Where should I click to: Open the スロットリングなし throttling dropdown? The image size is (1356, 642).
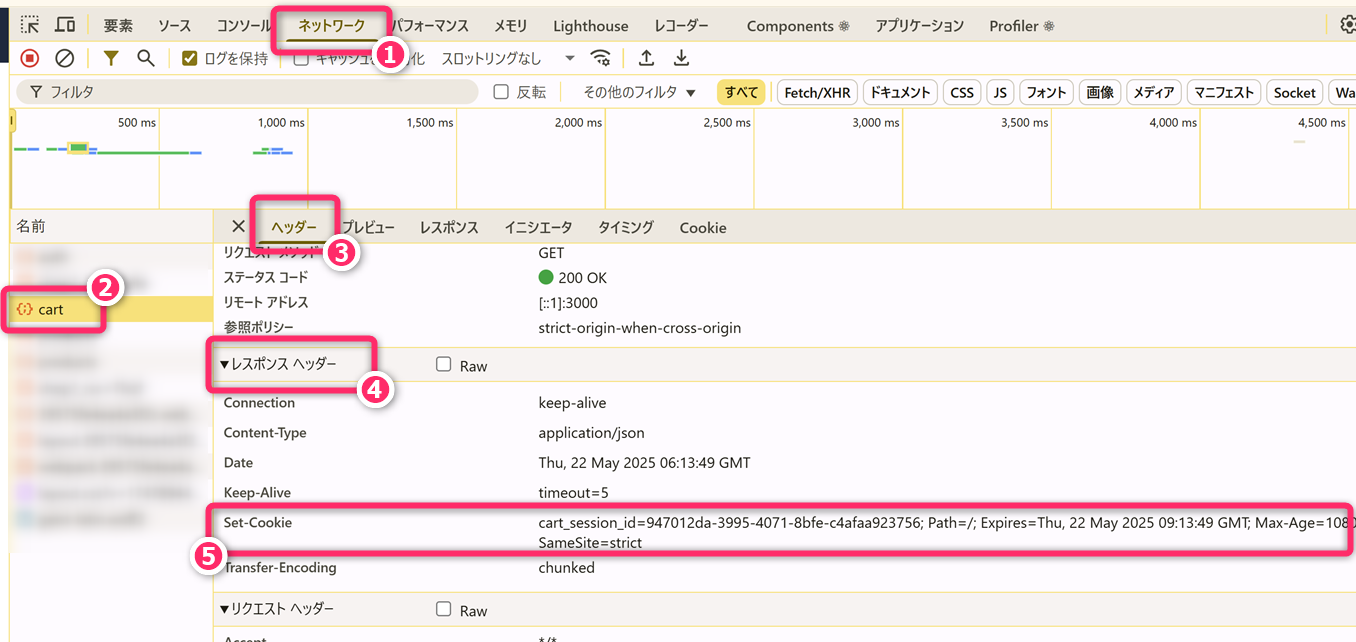pyautogui.click(x=508, y=59)
